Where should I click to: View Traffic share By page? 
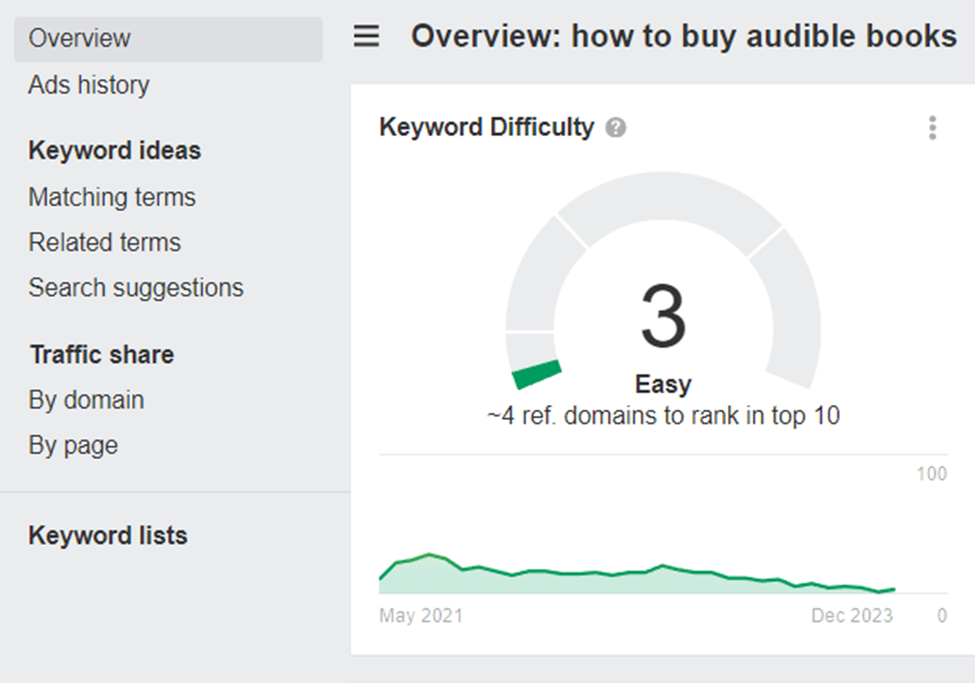coord(73,445)
